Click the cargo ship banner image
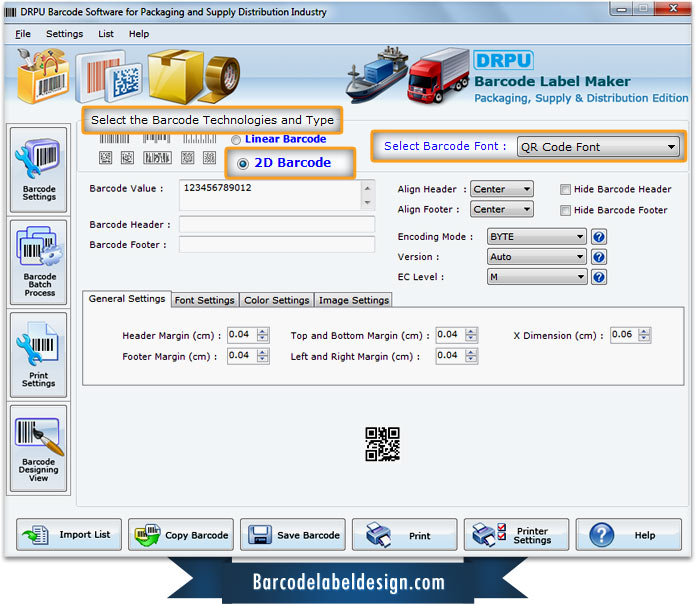696x604 pixels. [x=377, y=73]
